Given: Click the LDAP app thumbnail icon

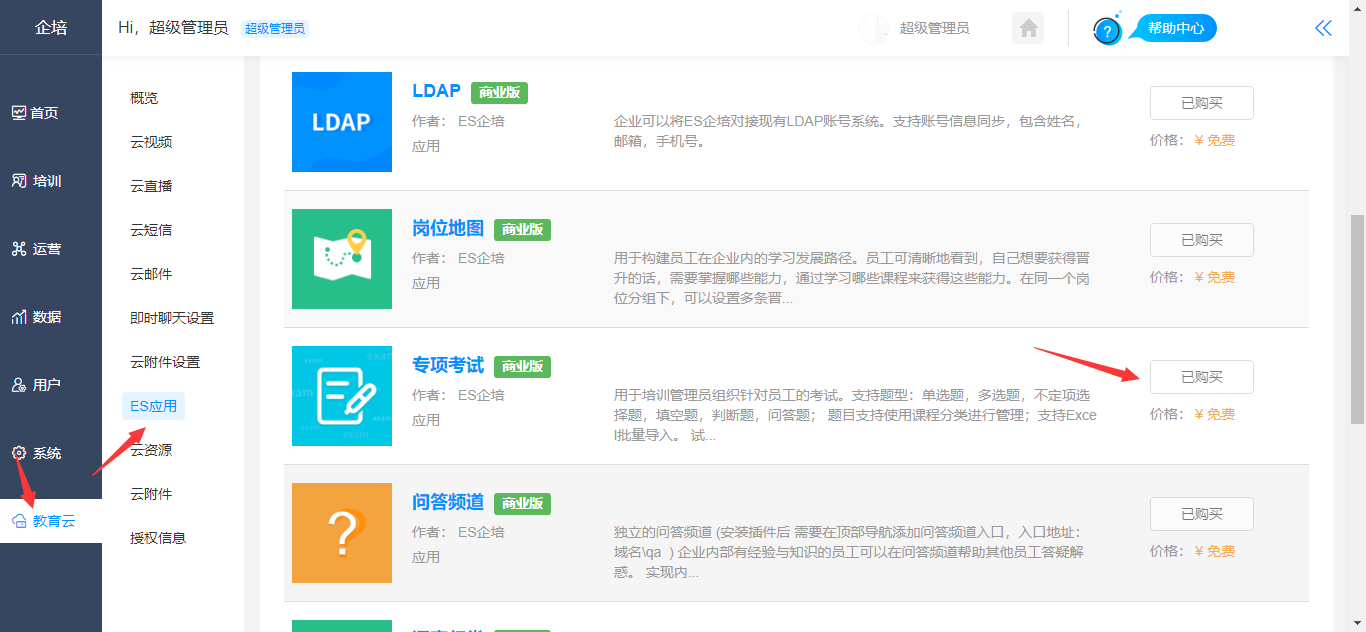Looking at the screenshot, I should (342, 122).
